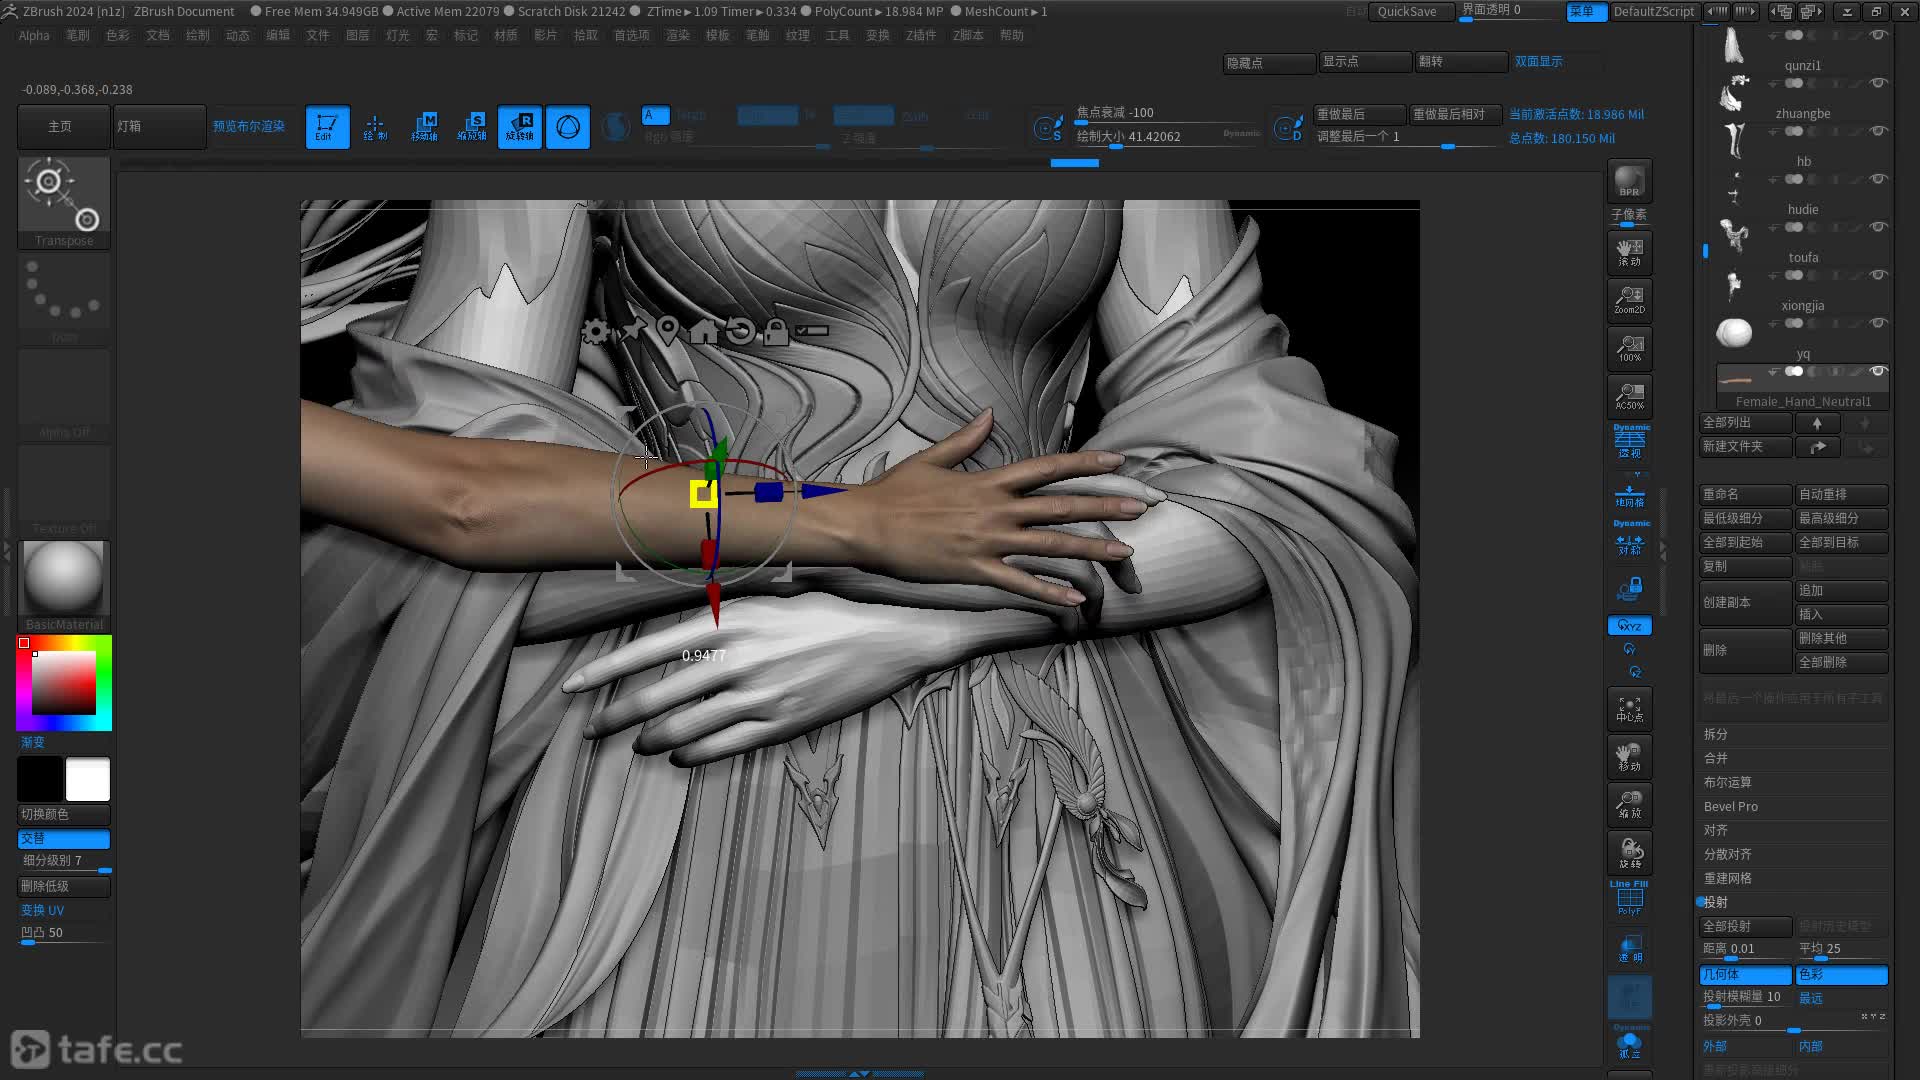Image resolution: width=1920 pixels, height=1080 pixels.
Task: Click the Zoom2D icon
Action: pos(1629,300)
